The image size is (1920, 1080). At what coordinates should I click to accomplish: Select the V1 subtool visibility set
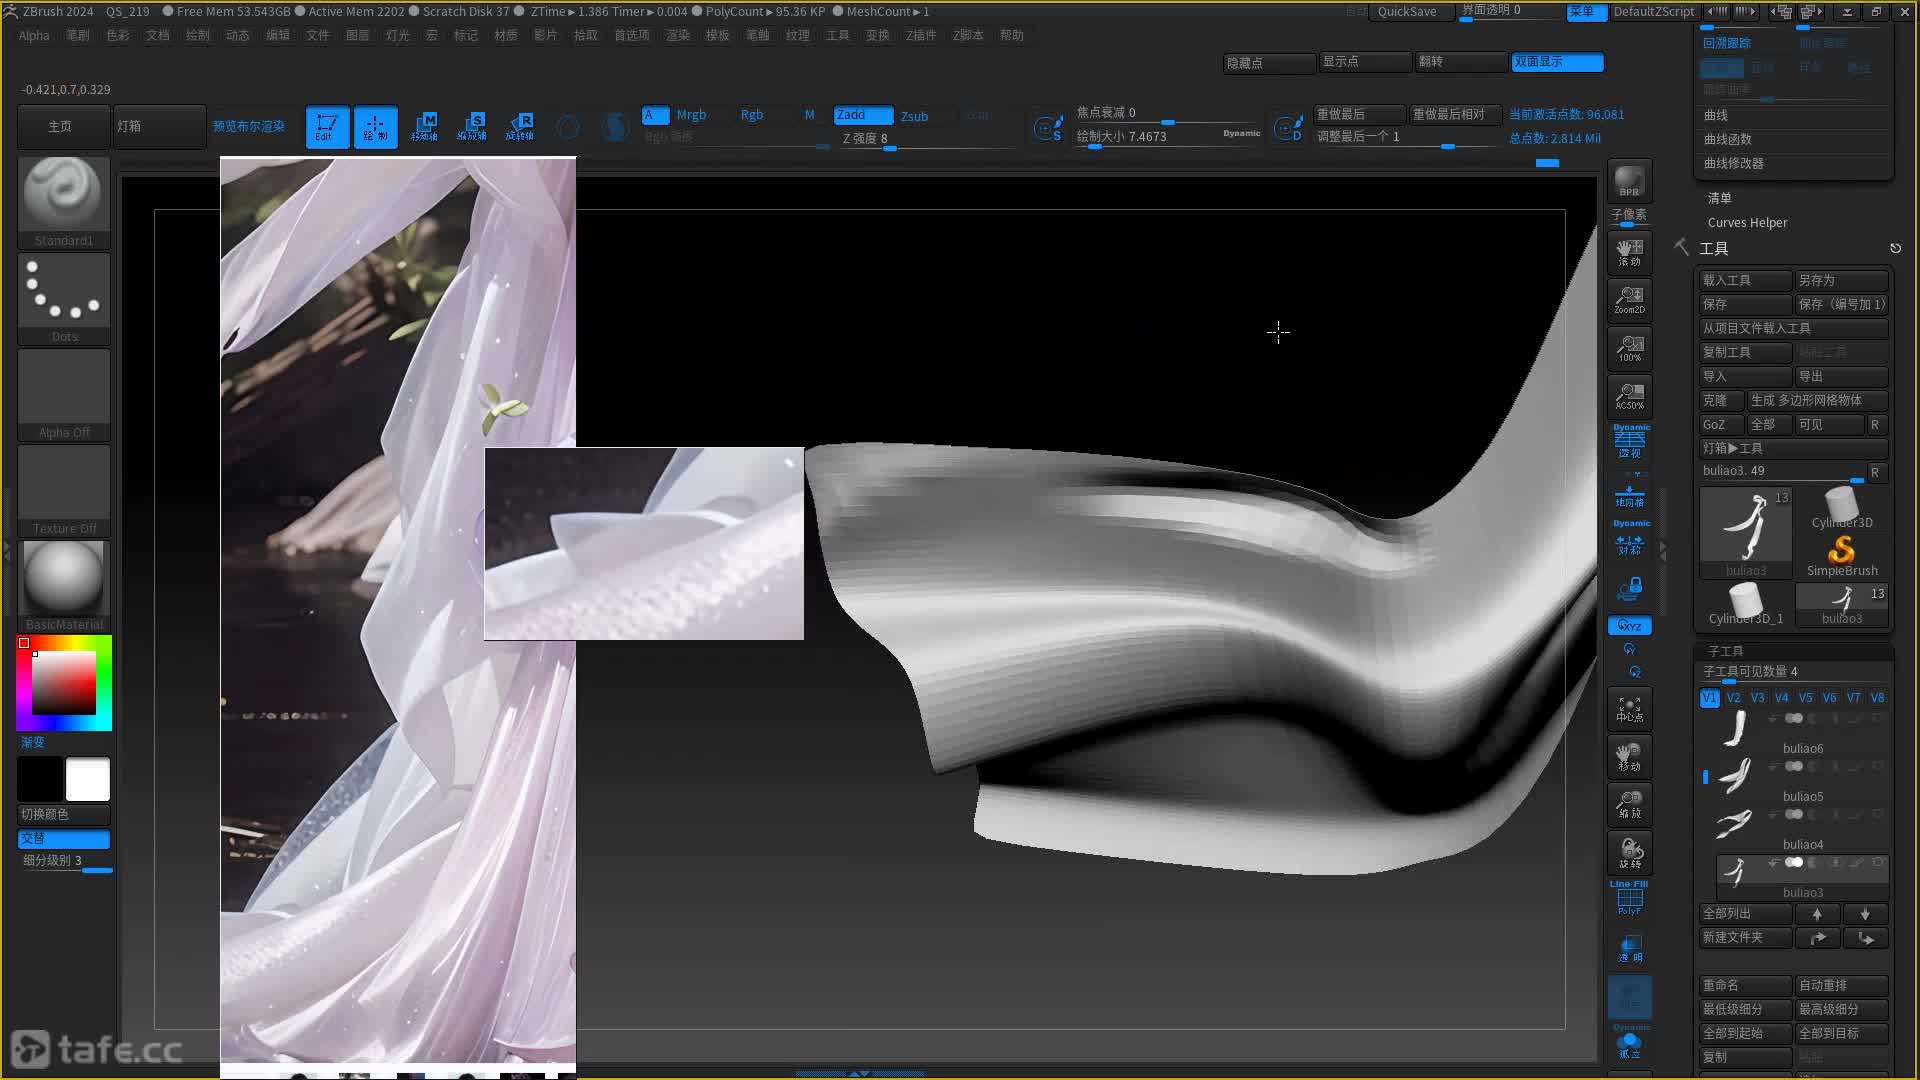click(1709, 698)
